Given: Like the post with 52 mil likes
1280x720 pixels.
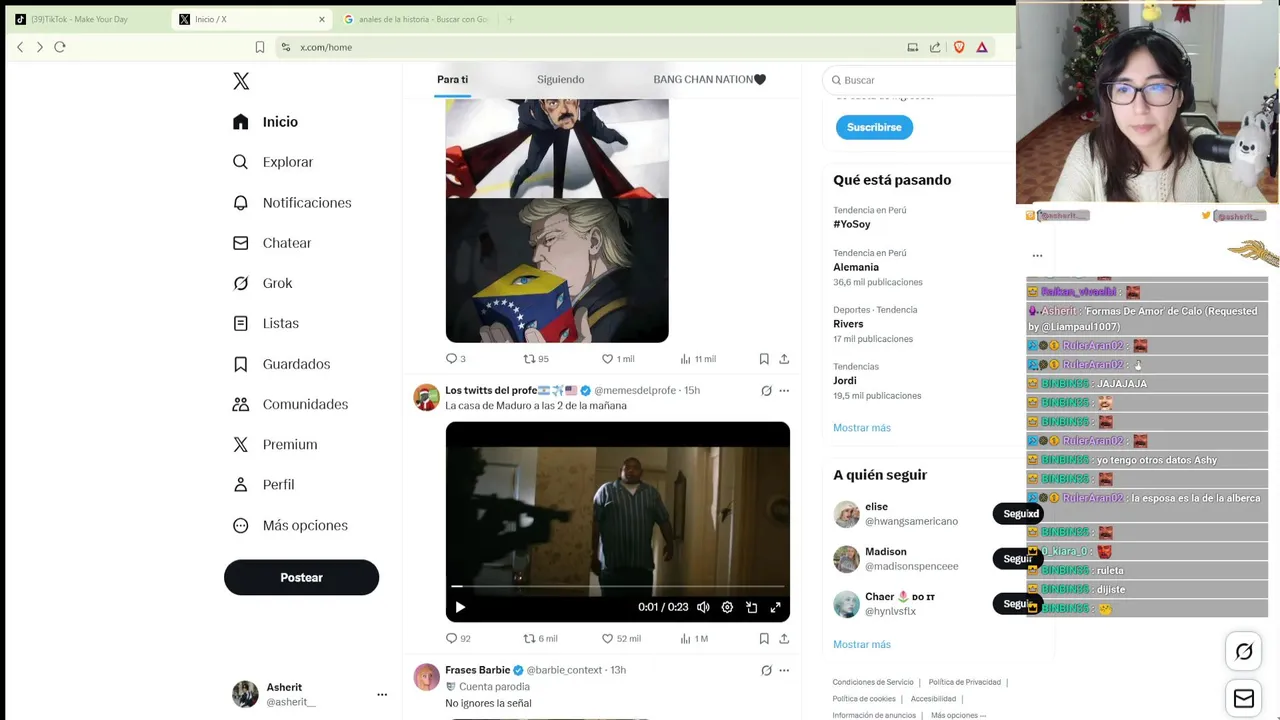Looking at the screenshot, I should coord(620,638).
